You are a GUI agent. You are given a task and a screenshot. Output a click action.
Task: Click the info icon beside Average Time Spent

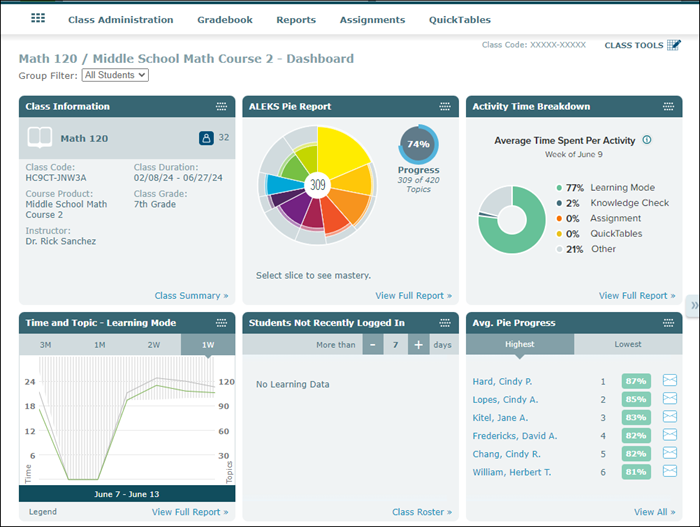pos(647,140)
